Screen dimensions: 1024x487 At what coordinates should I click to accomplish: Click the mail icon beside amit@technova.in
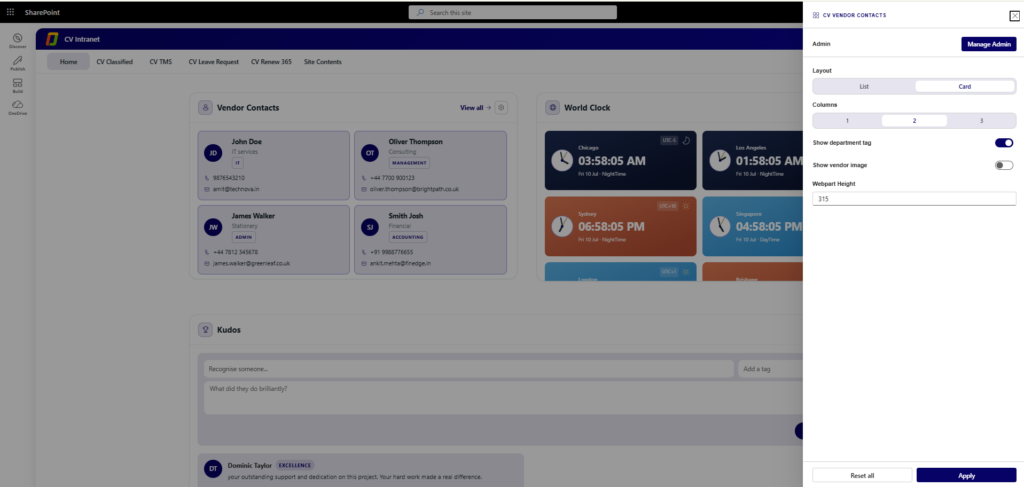207,189
